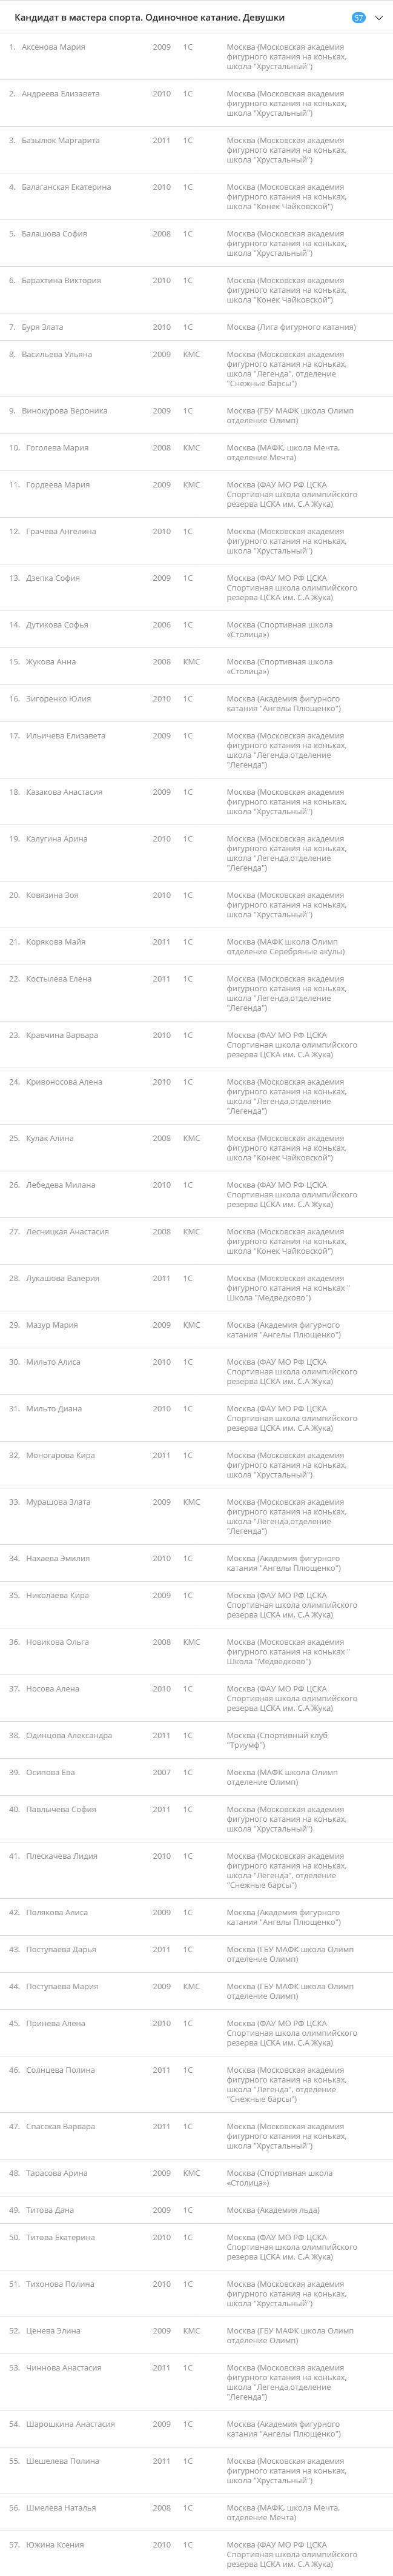Open the Васильева Ульяна entry
393x2576 pixels.
tap(57, 354)
